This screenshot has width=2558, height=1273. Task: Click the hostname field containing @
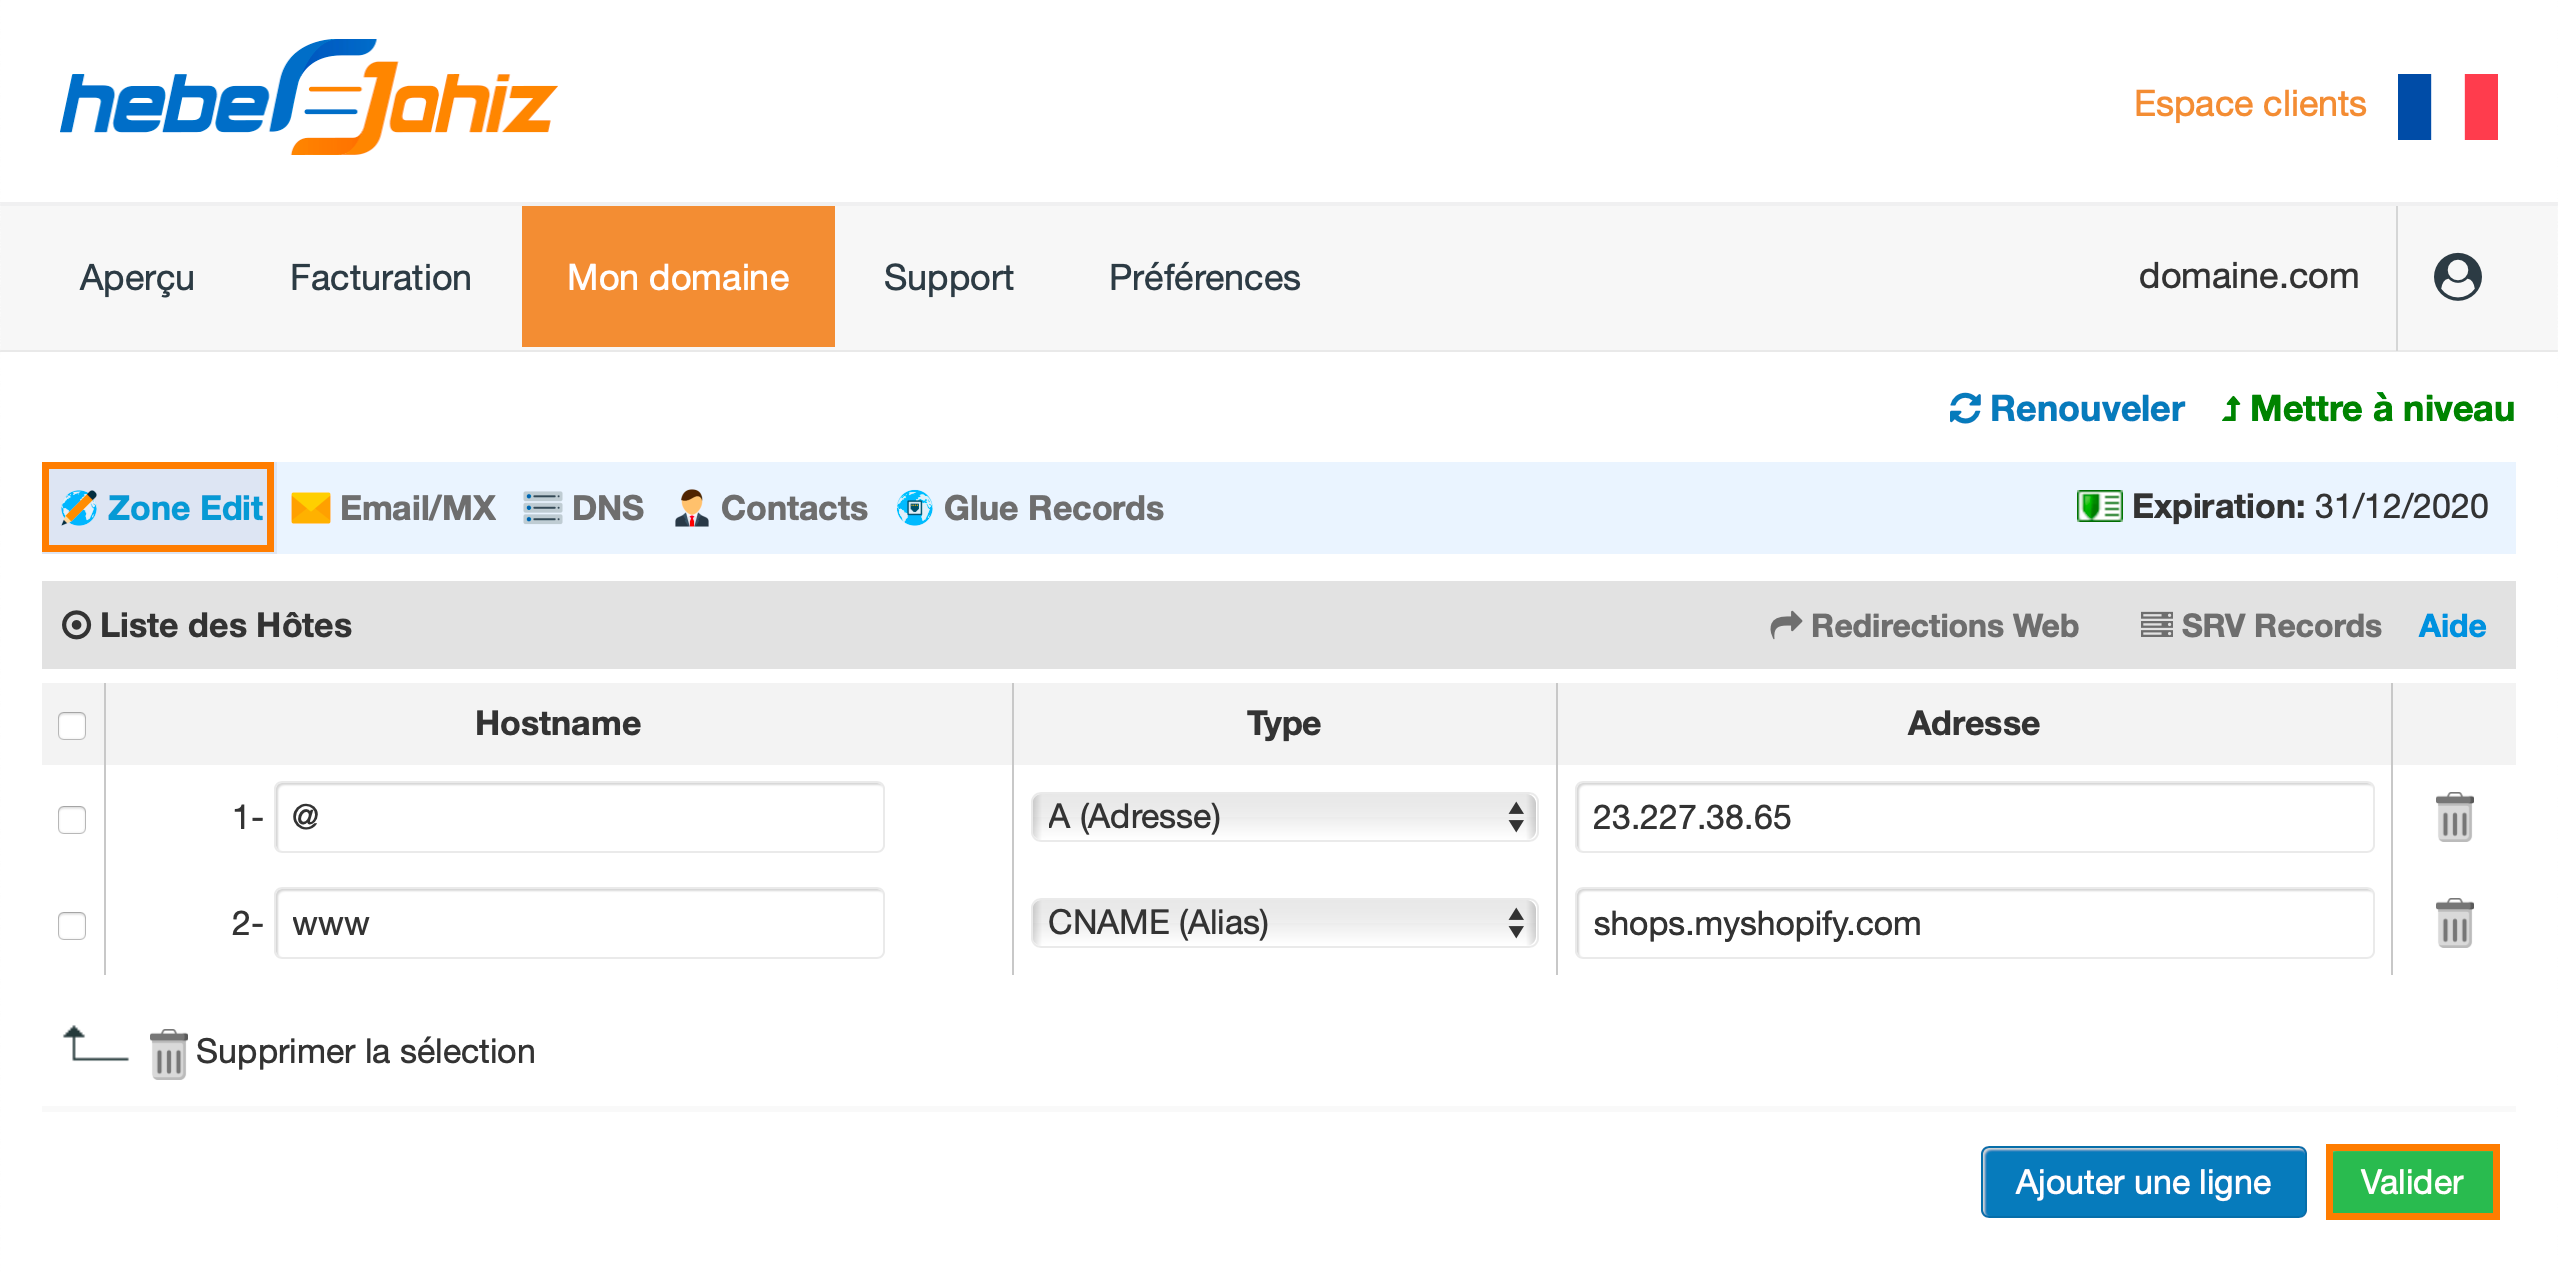pyautogui.click(x=580, y=817)
